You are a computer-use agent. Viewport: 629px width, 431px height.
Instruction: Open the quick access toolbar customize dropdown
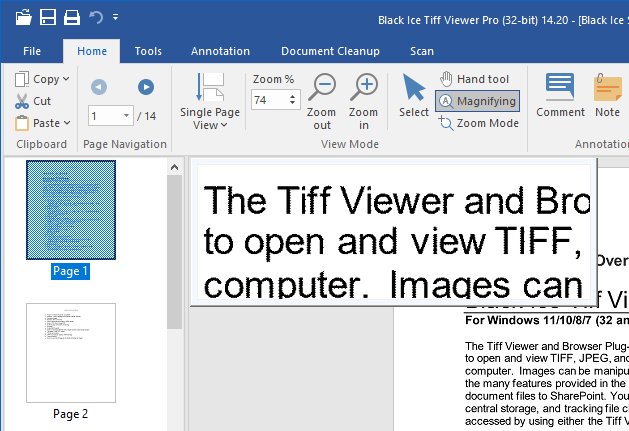[x=116, y=17]
